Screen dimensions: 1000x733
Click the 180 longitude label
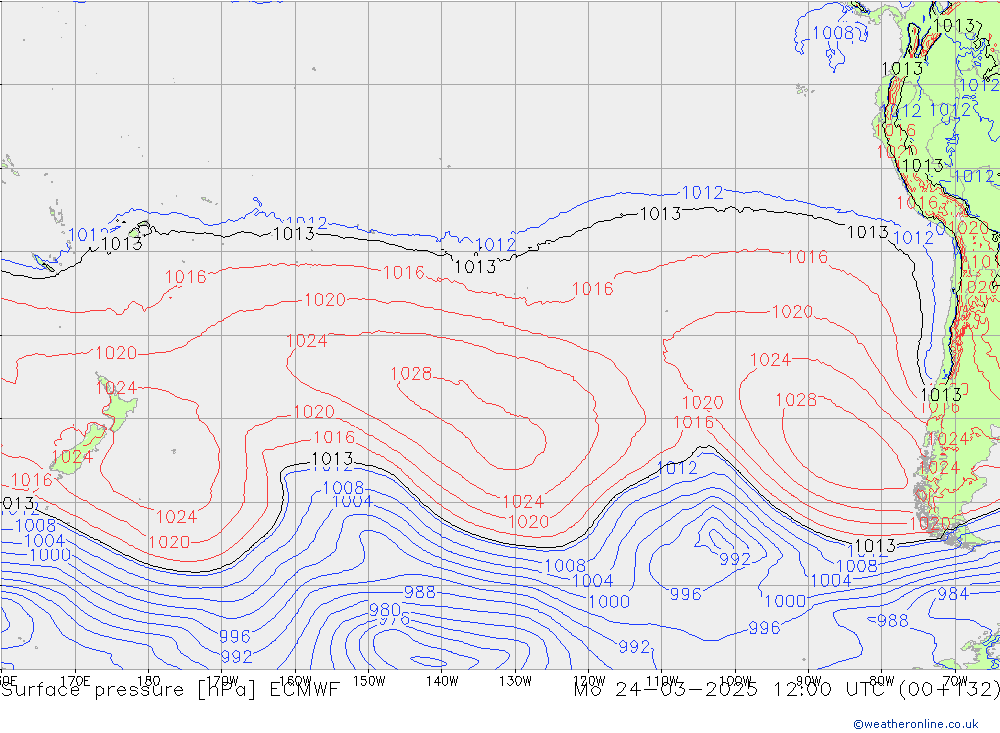tap(148, 681)
